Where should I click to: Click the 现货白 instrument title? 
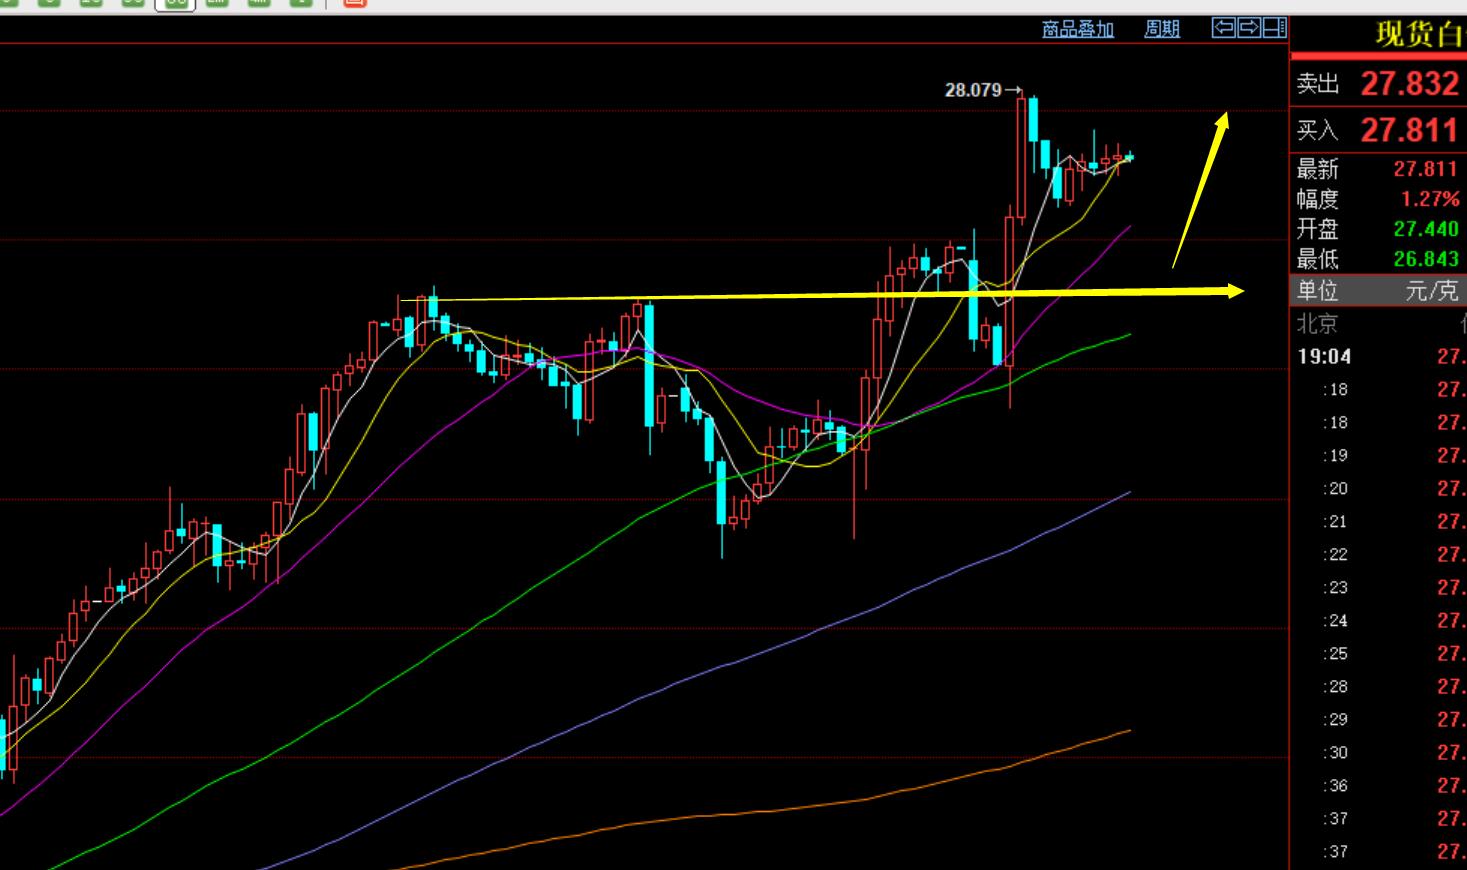click(1420, 34)
